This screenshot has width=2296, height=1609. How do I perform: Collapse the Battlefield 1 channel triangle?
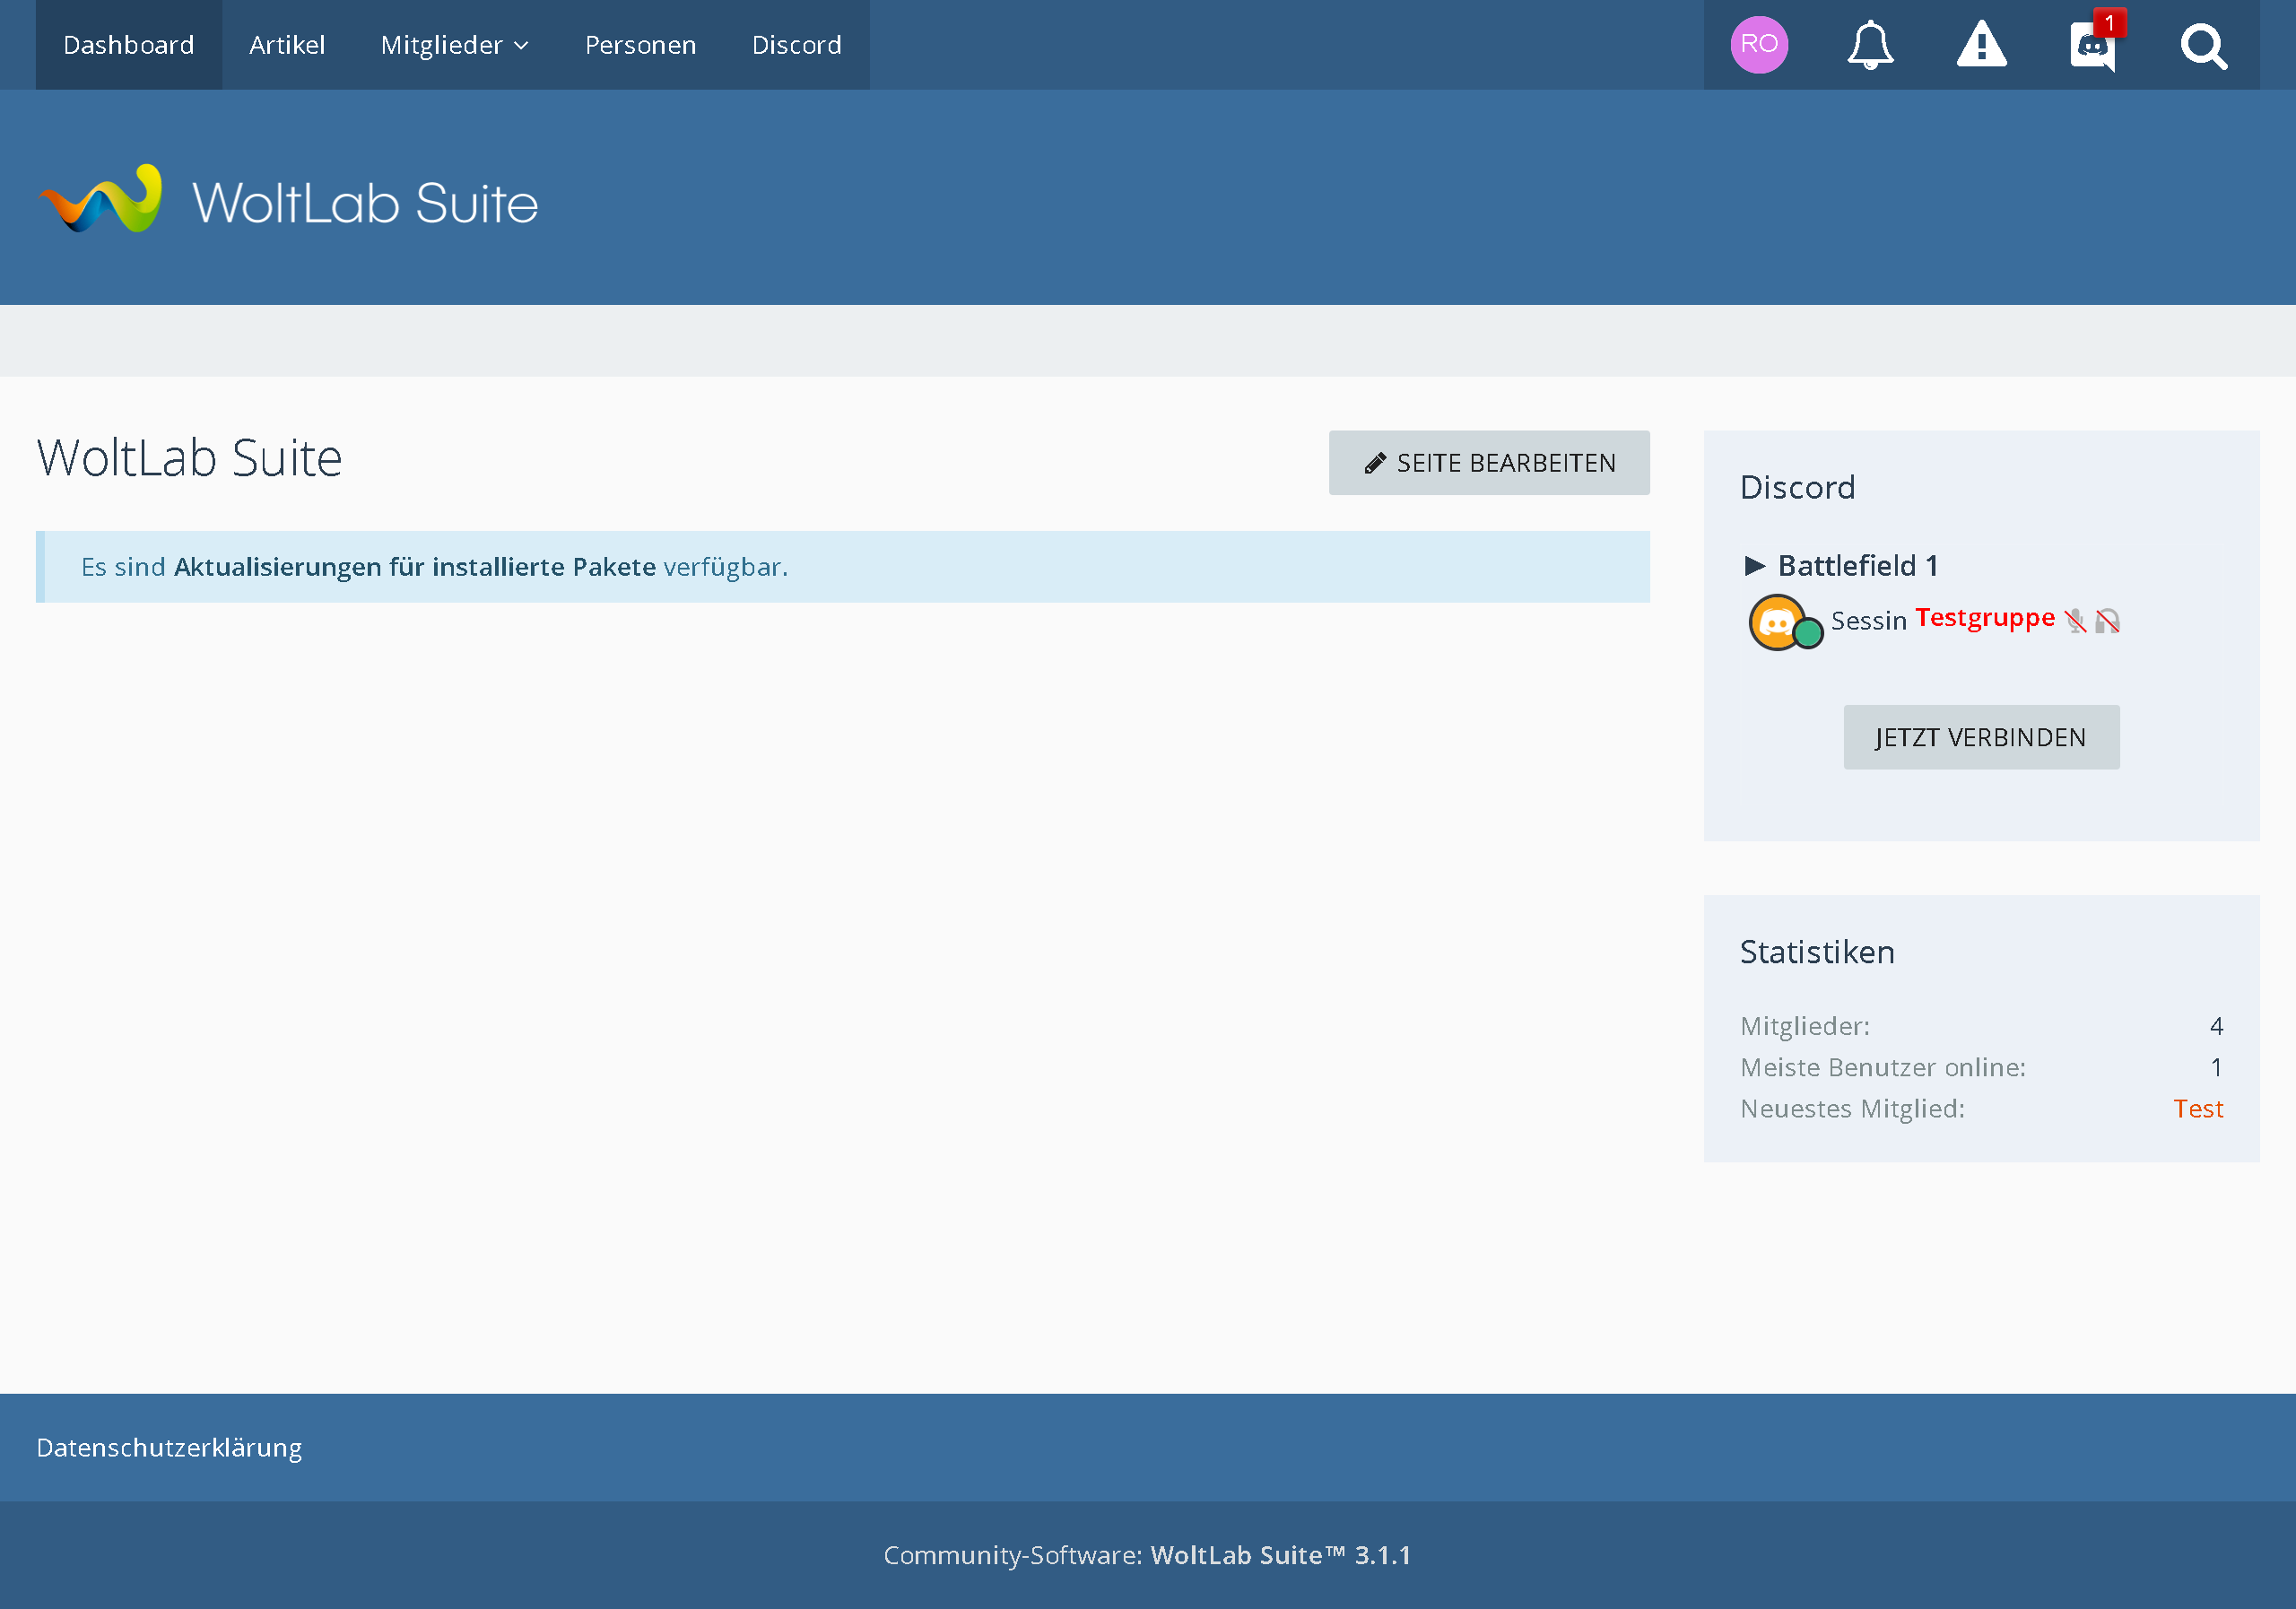click(x=1754, y=566)
